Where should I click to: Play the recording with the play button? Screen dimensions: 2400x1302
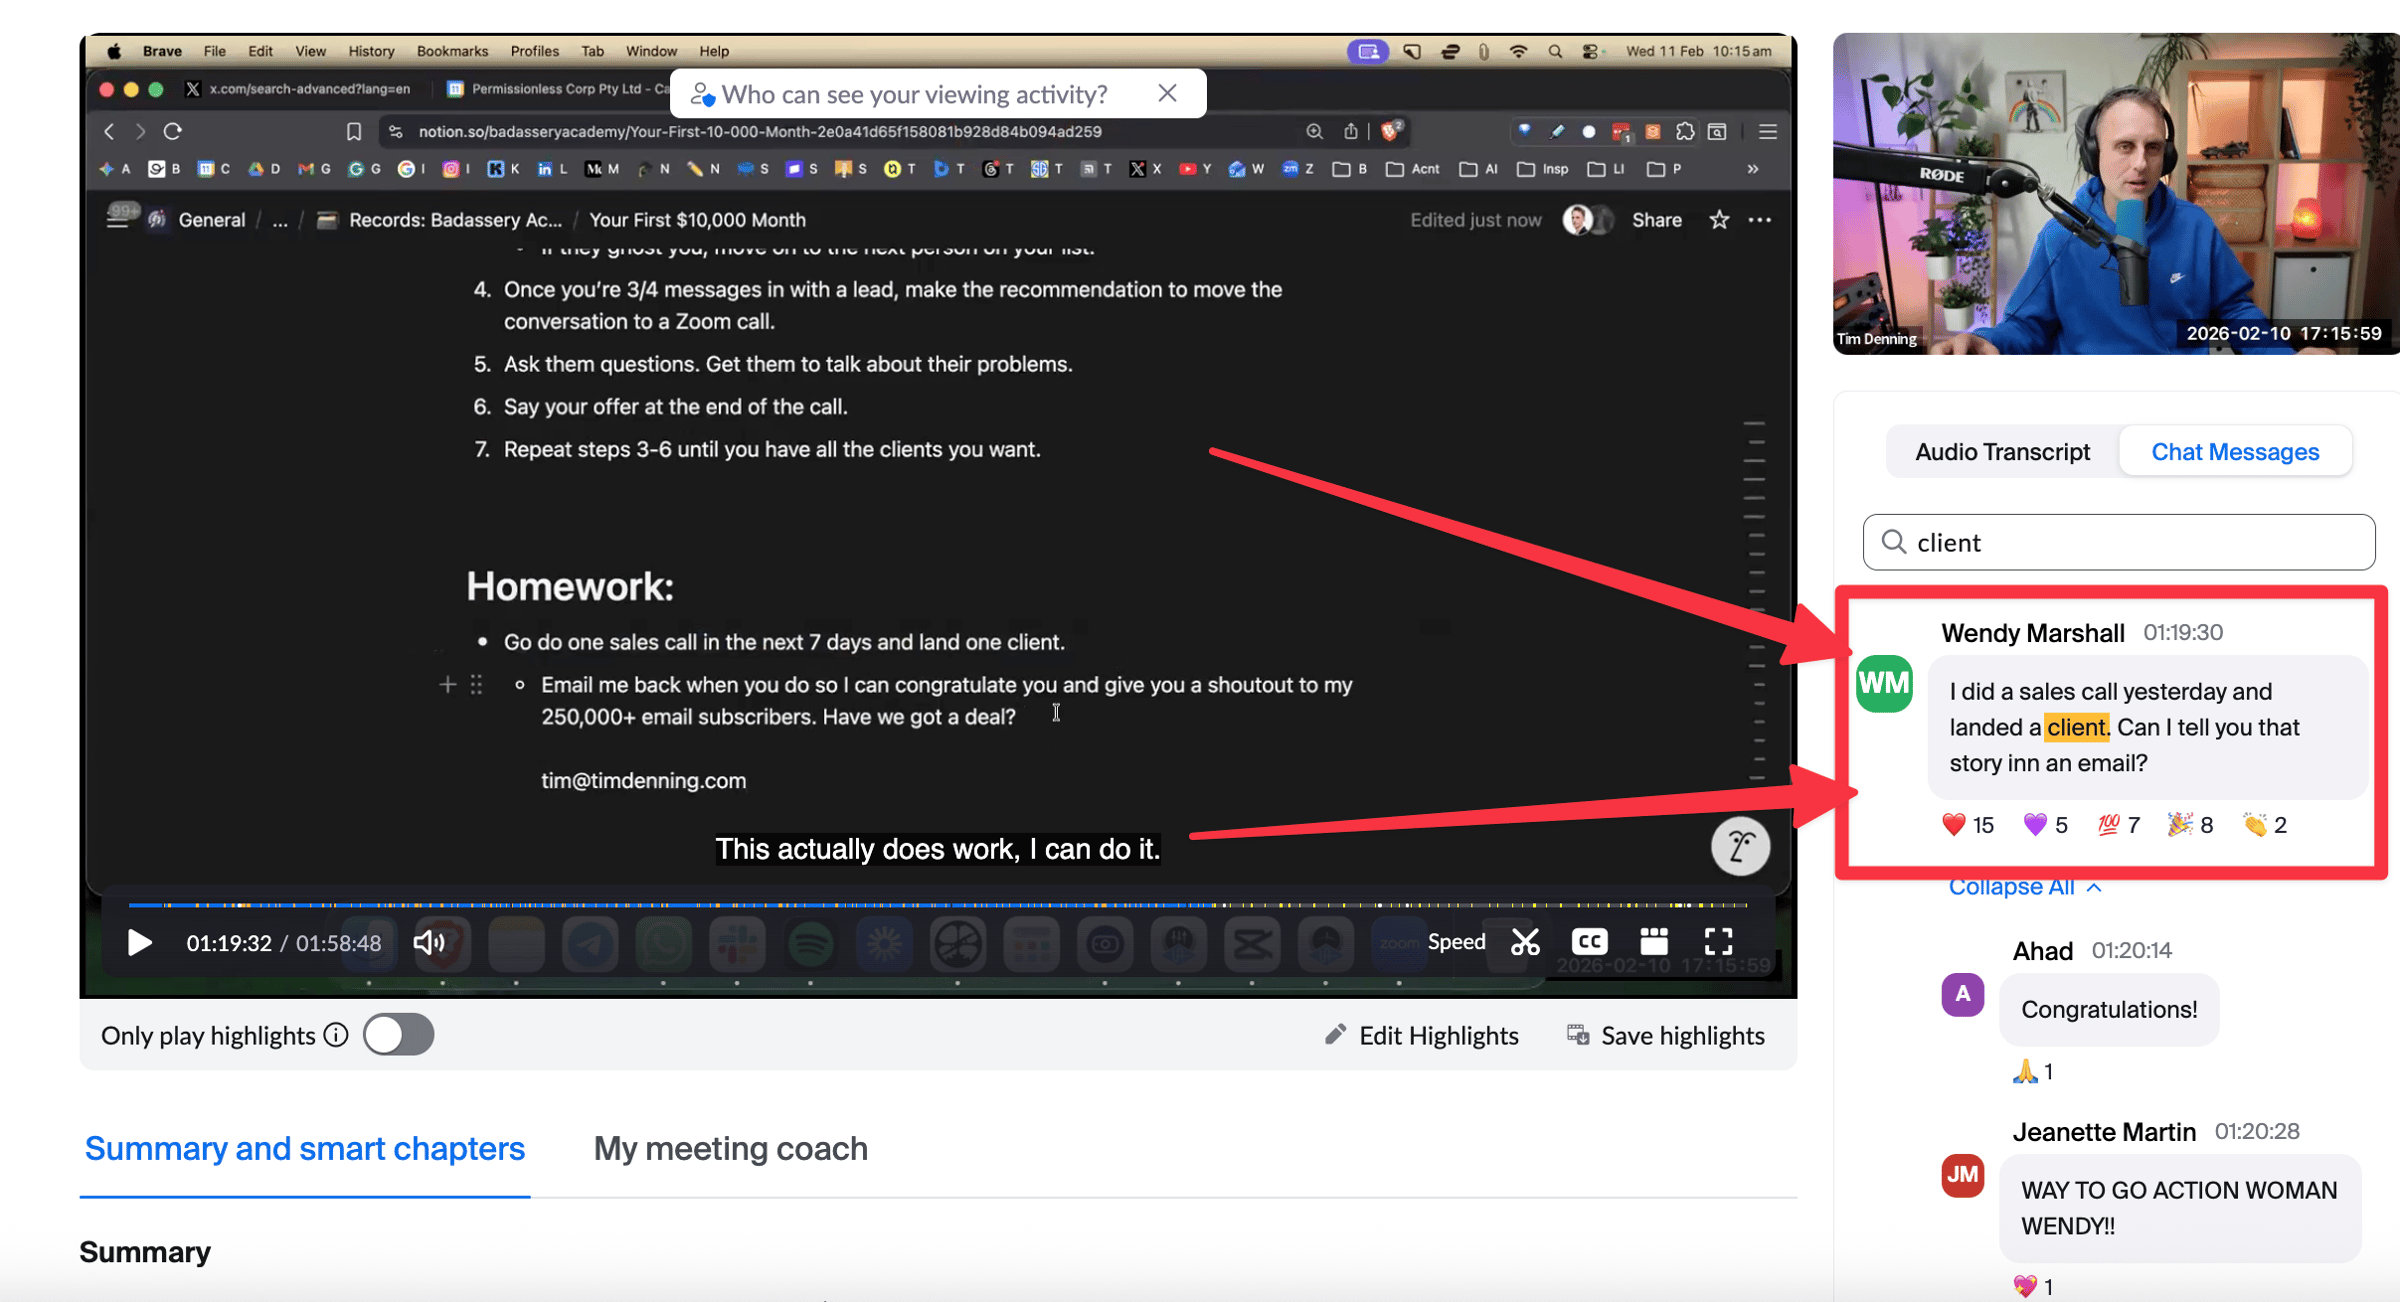pos(139,942)
